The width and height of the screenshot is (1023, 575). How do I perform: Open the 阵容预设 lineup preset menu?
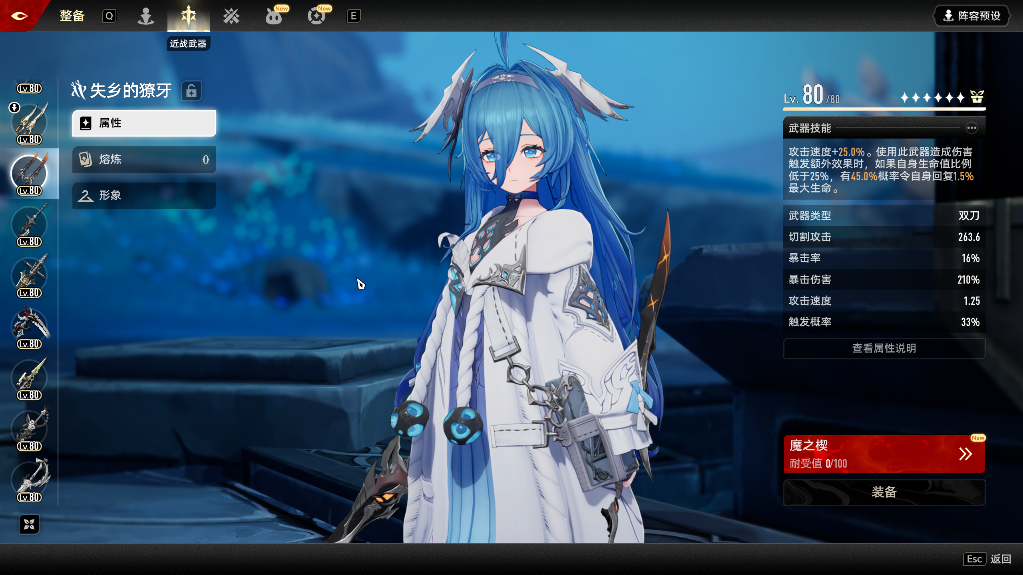click(x=971, y=16)
